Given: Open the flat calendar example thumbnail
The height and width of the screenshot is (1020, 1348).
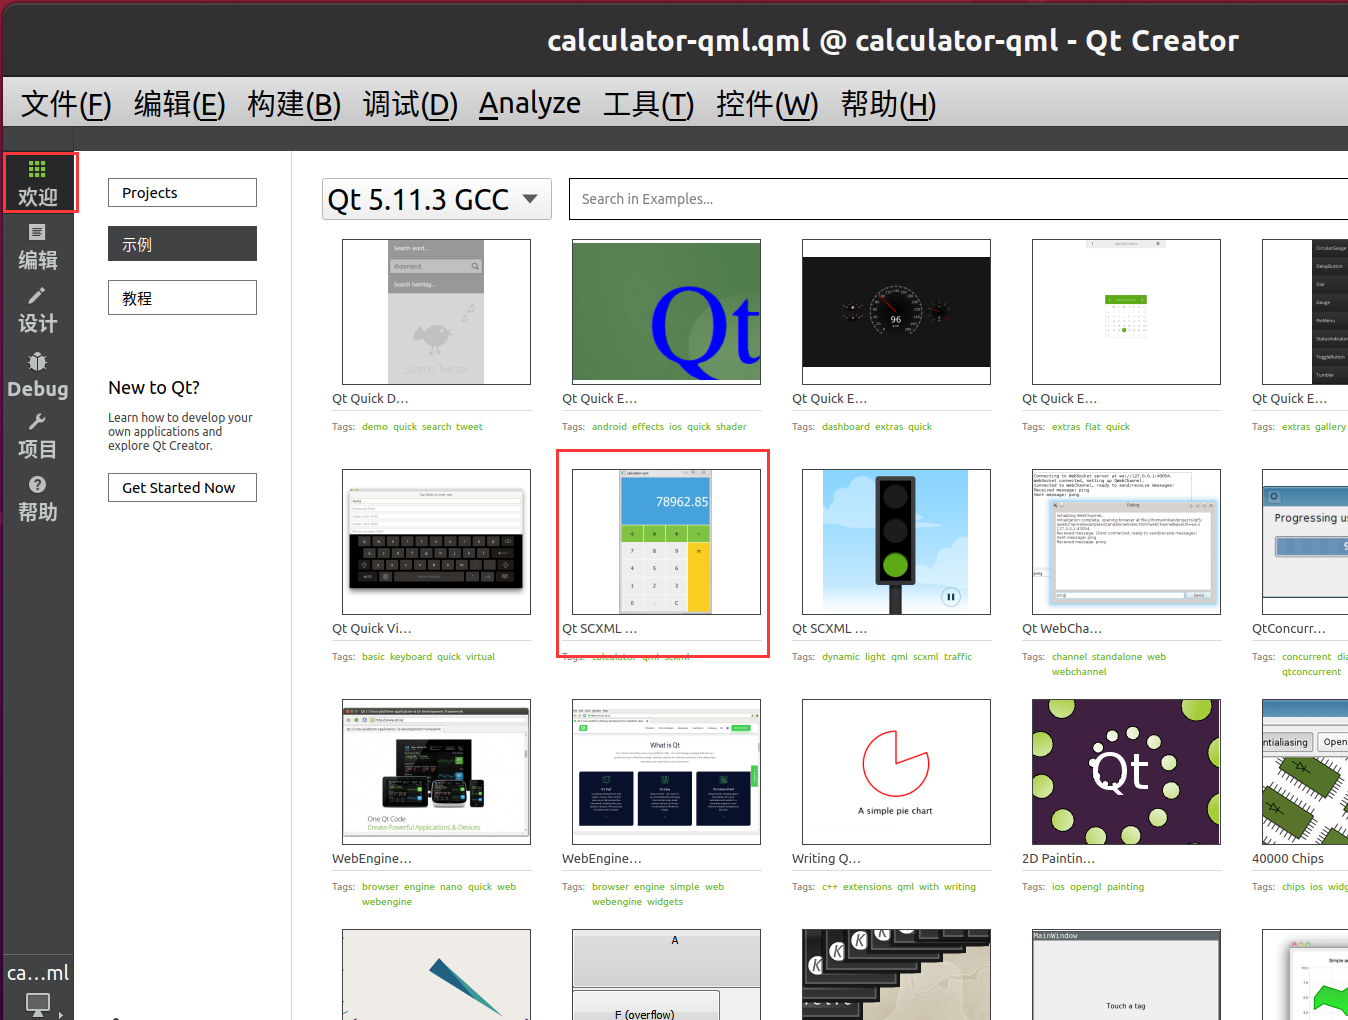Looking at the screenshot, I should pos(1126,312).
